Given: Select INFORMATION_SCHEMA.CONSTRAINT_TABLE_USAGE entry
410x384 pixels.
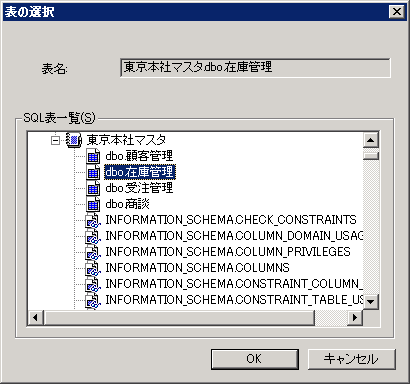Looking at the screenshot, I should [x=234, y=300].
